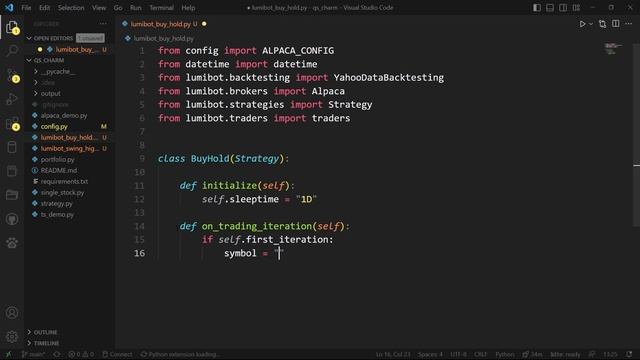640x360 pixels.
Task: Click the editor minimap preview
Action: point(613,49)
